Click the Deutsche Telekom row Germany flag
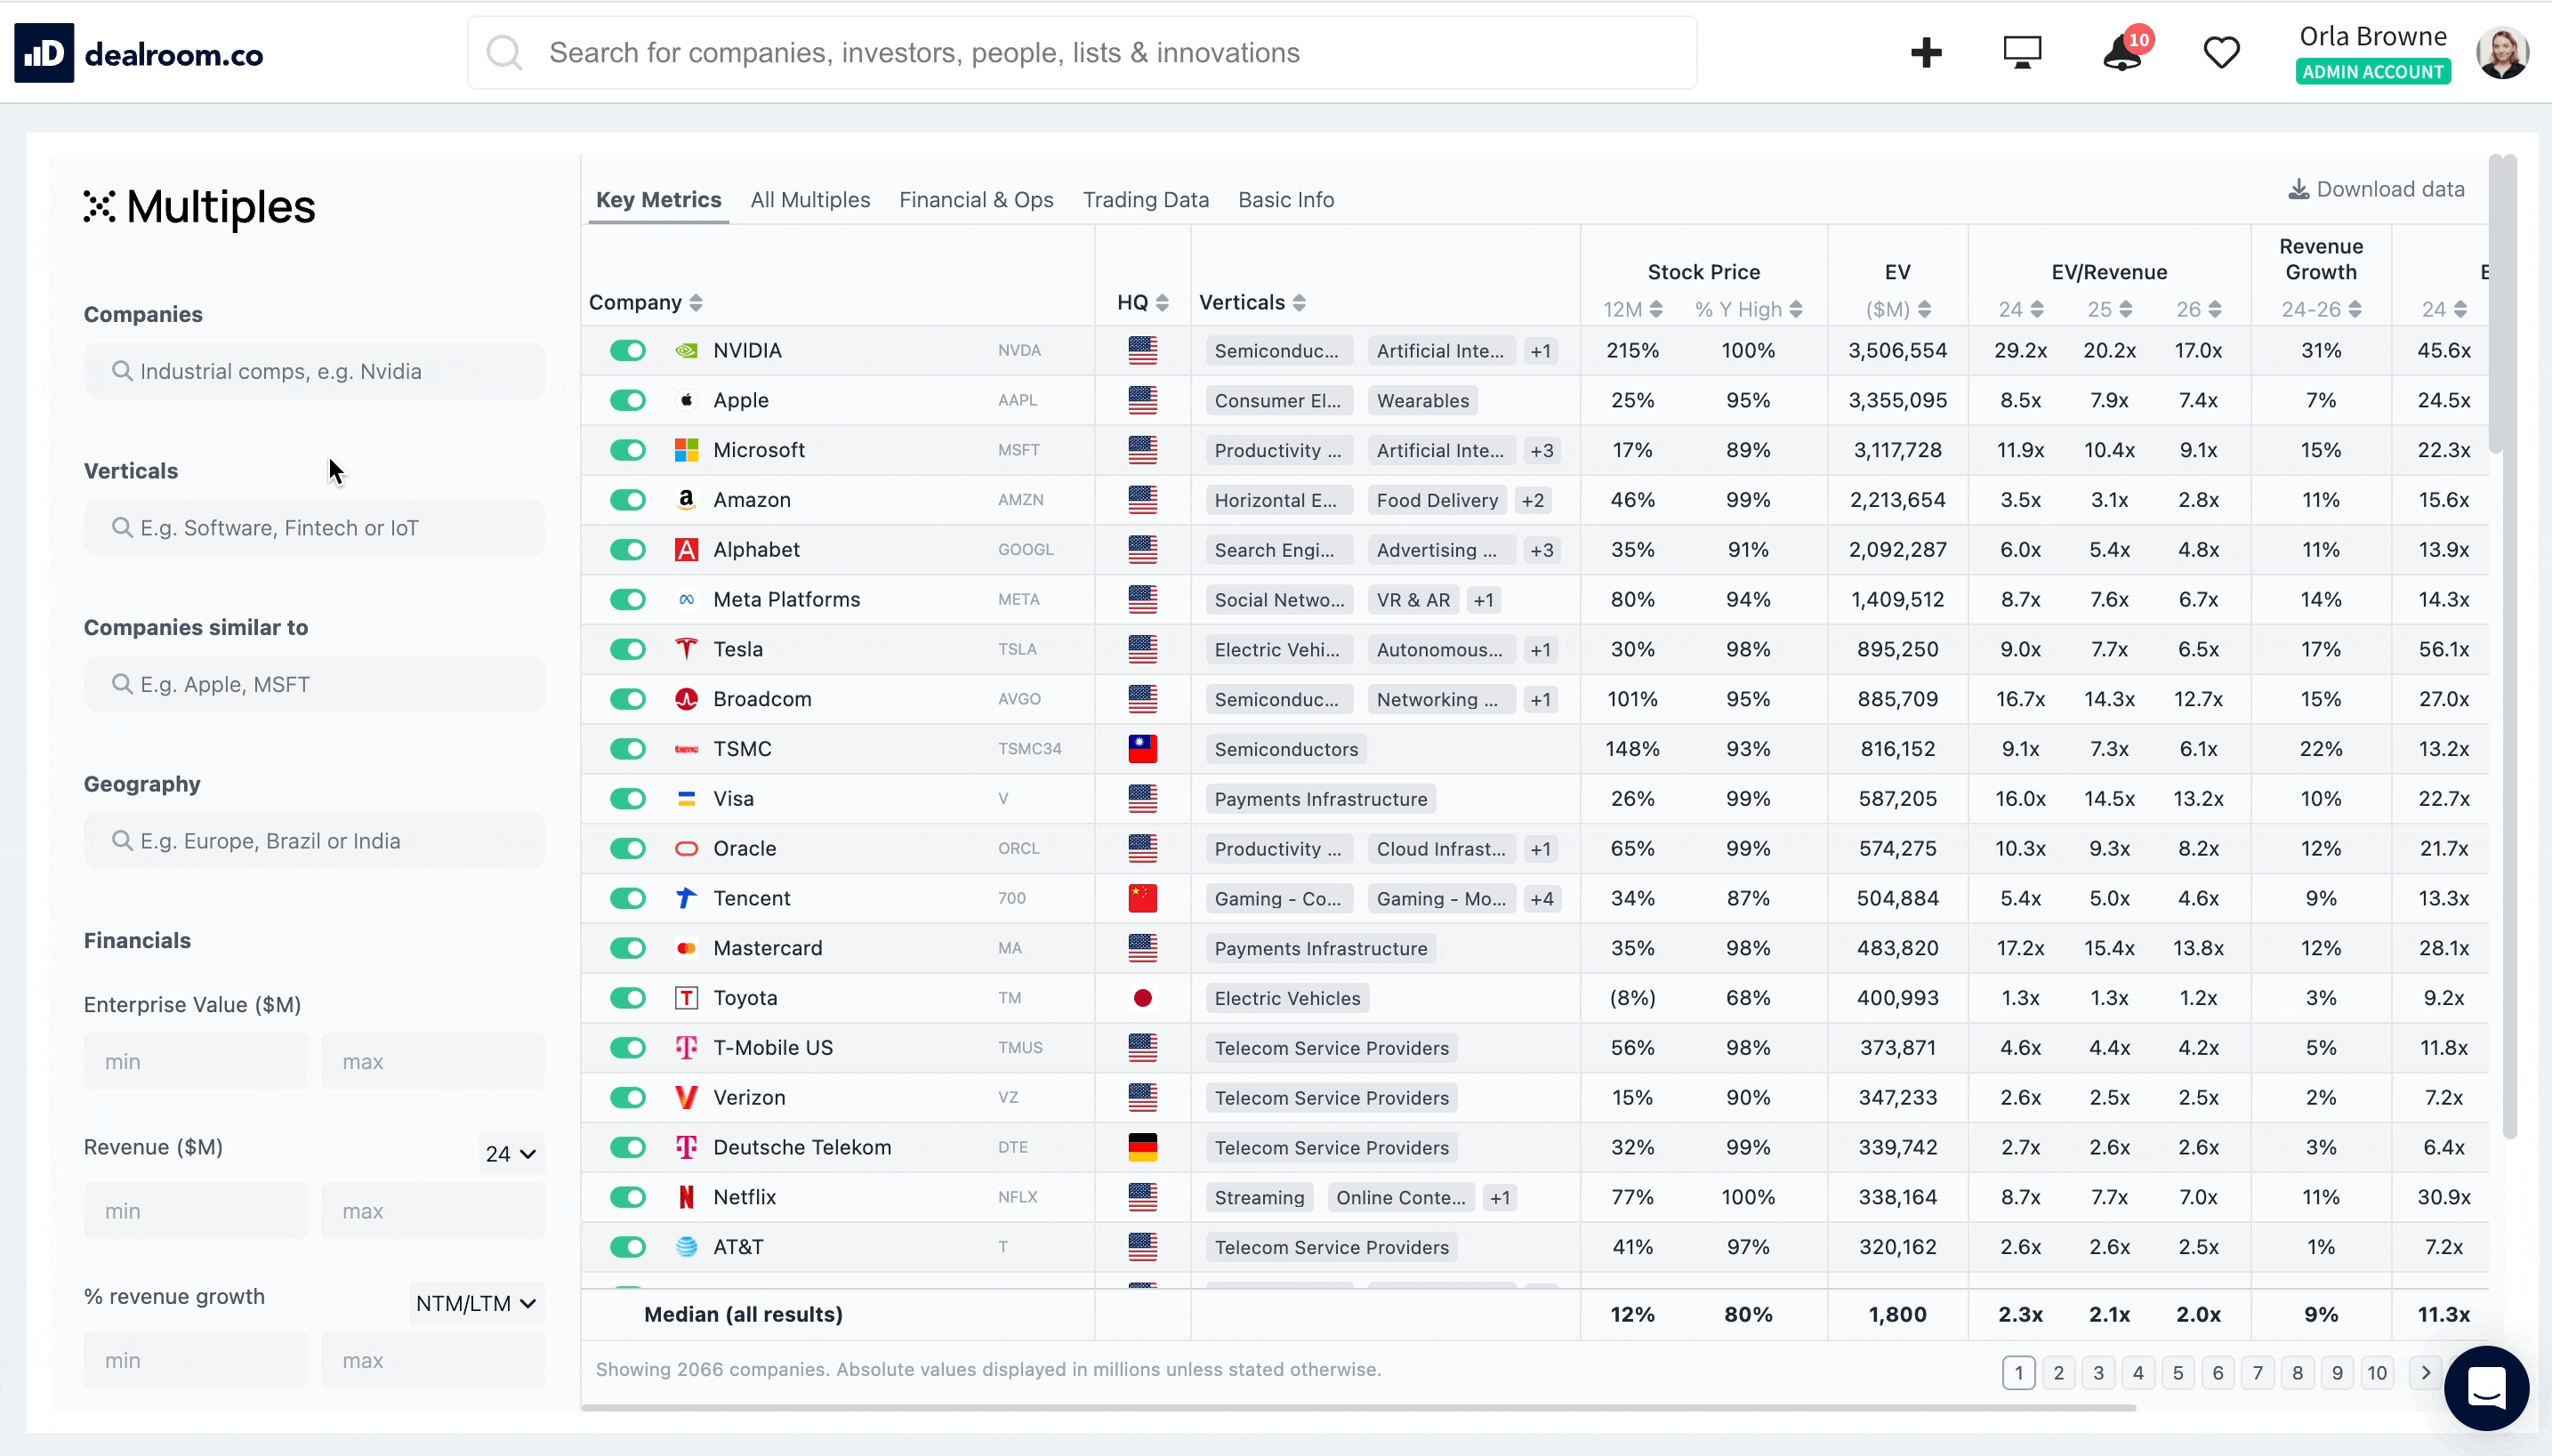The height and width of the screenshot is (1456, 2552). [1143, 1147]
